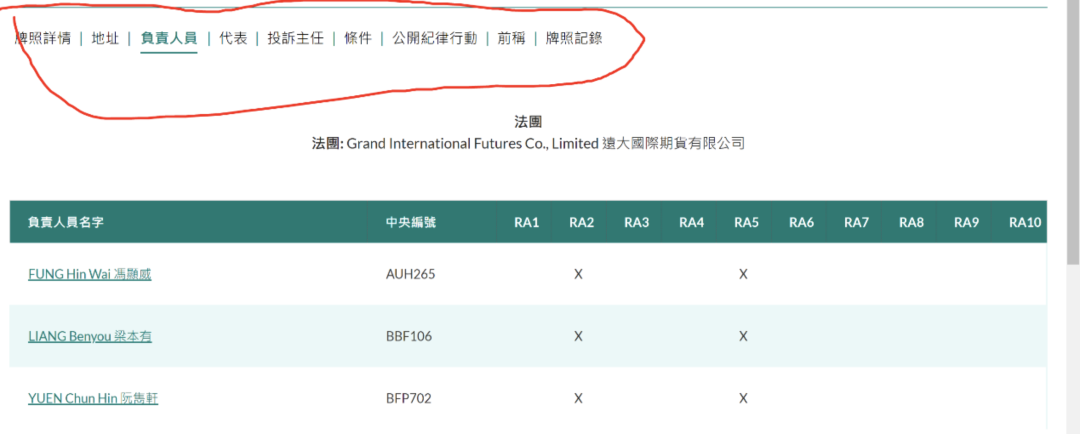Select central number BFP702
Image resolution: width=1080 pixels, height=434 pixels.
pyautogui.click(x=408, y=398)
